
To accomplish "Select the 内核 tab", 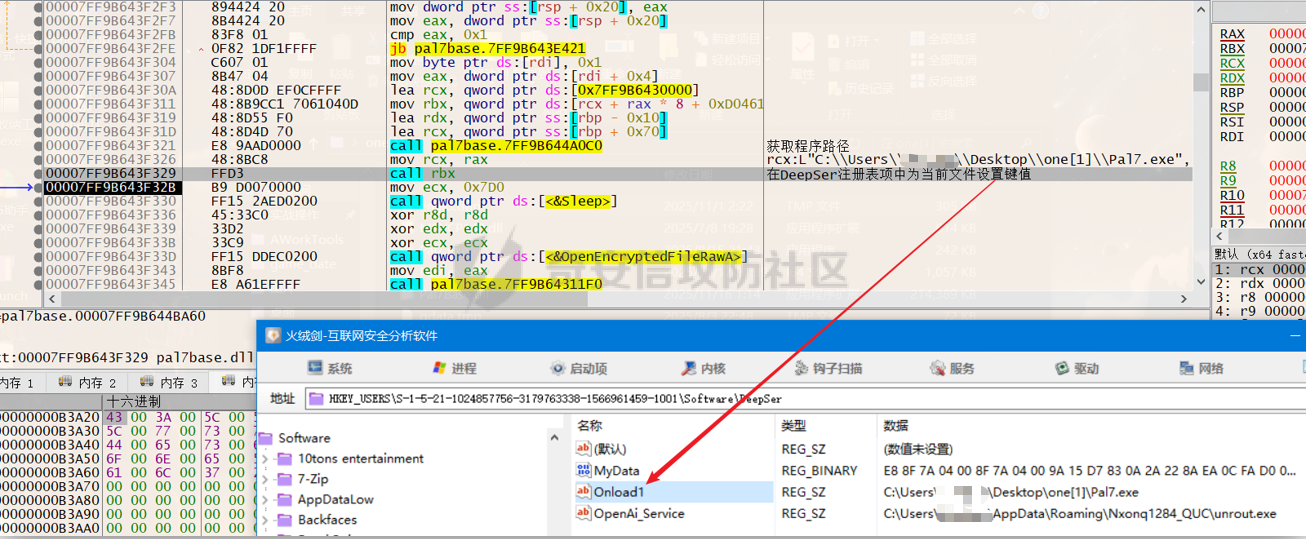I will (x=702, y=368).
